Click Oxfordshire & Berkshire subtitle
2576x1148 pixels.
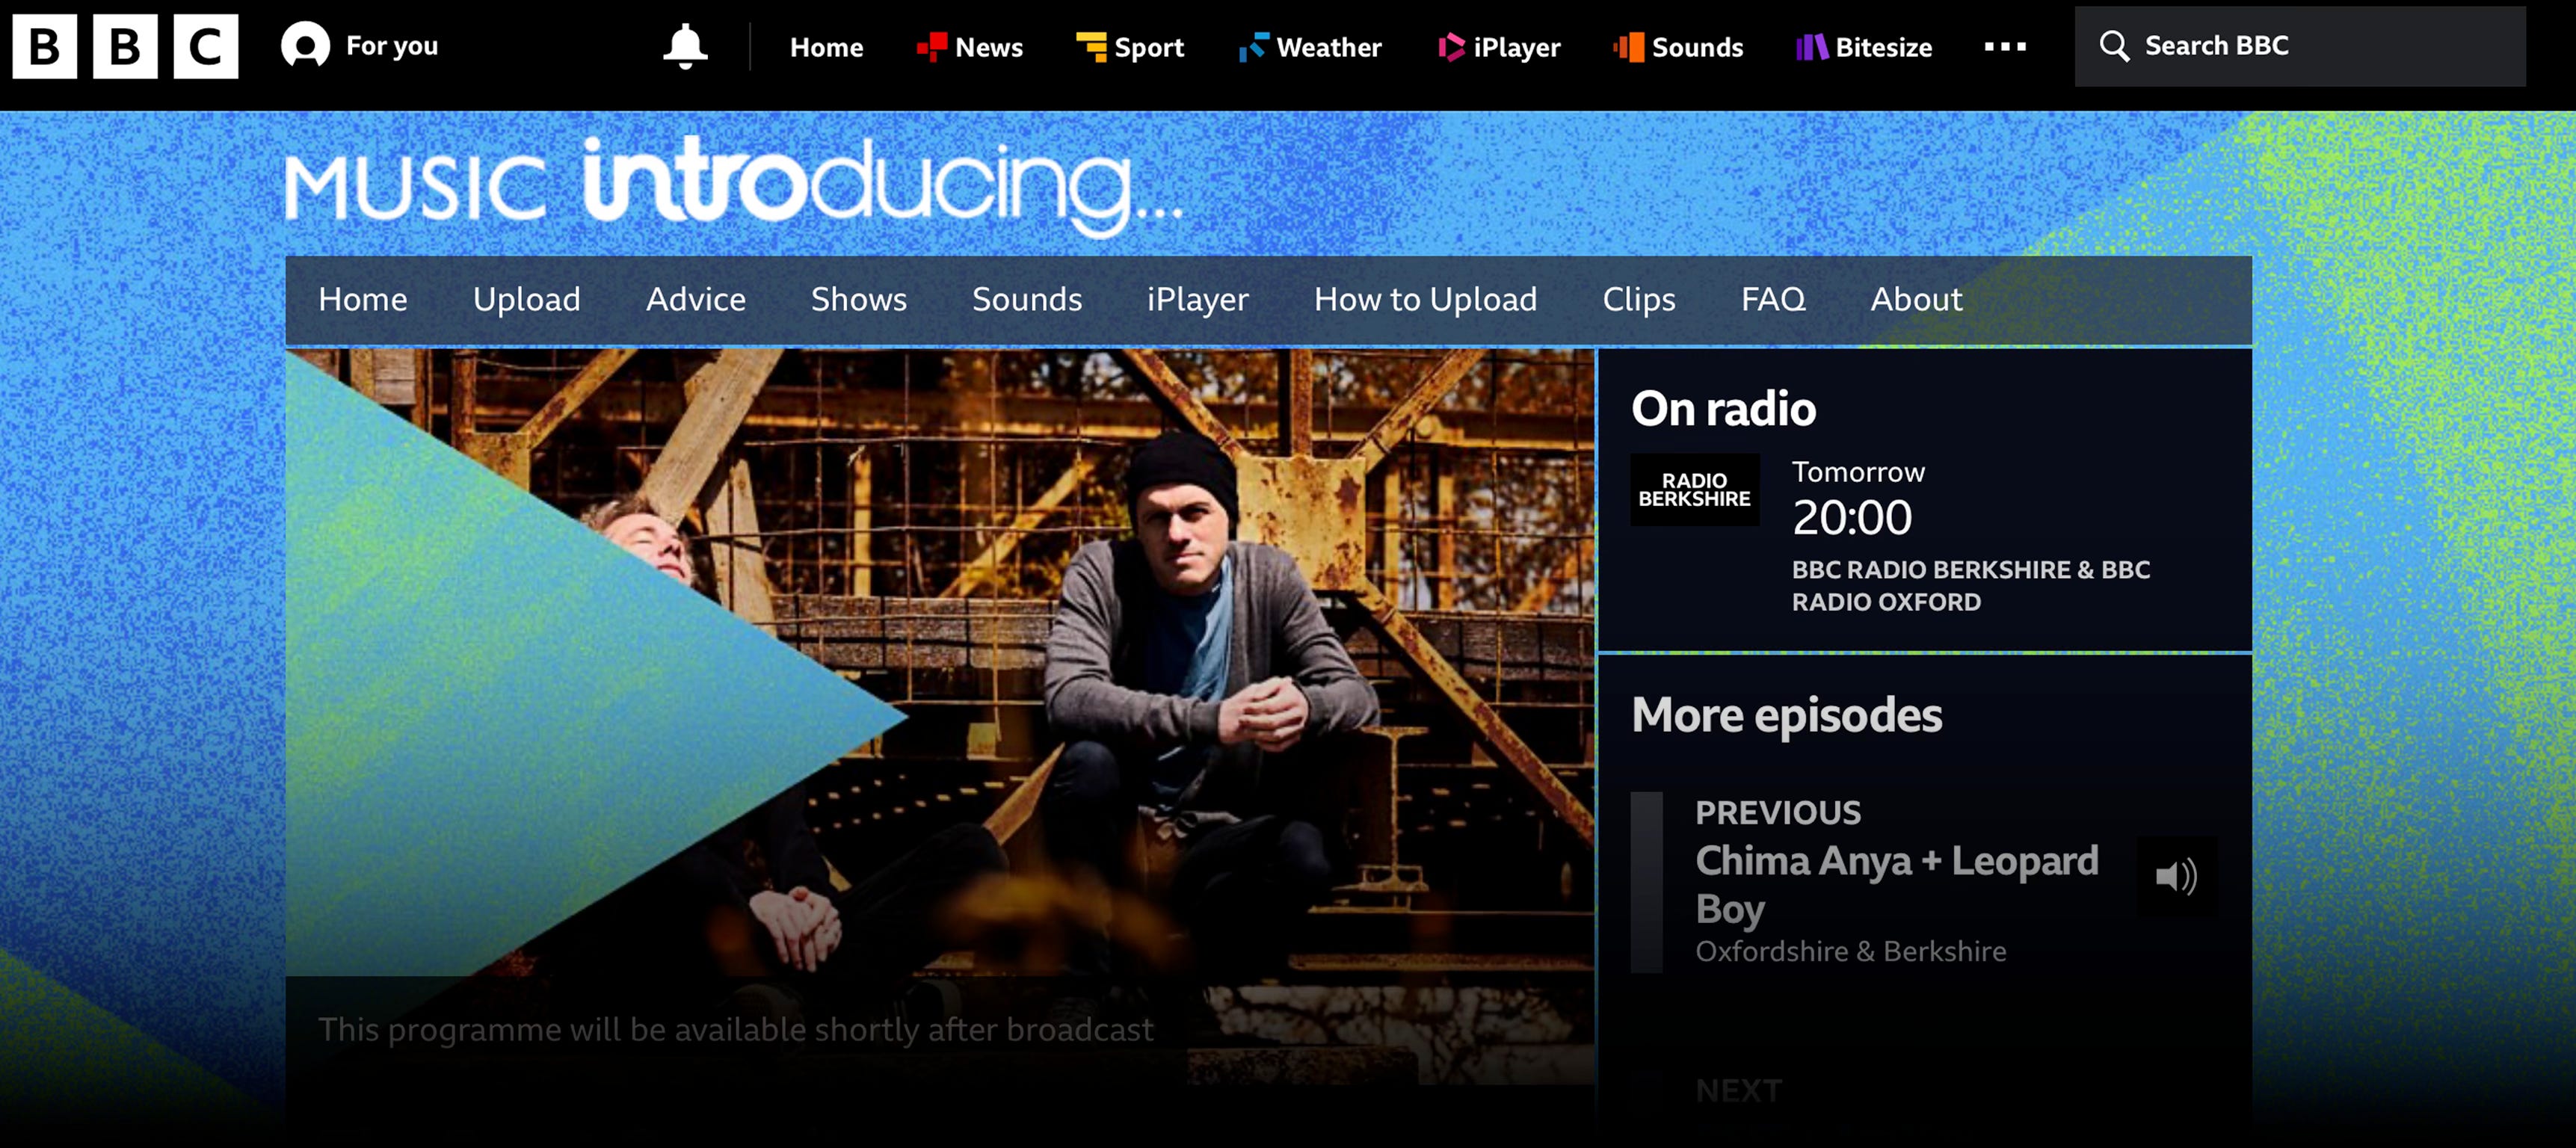coord(1850,951)
